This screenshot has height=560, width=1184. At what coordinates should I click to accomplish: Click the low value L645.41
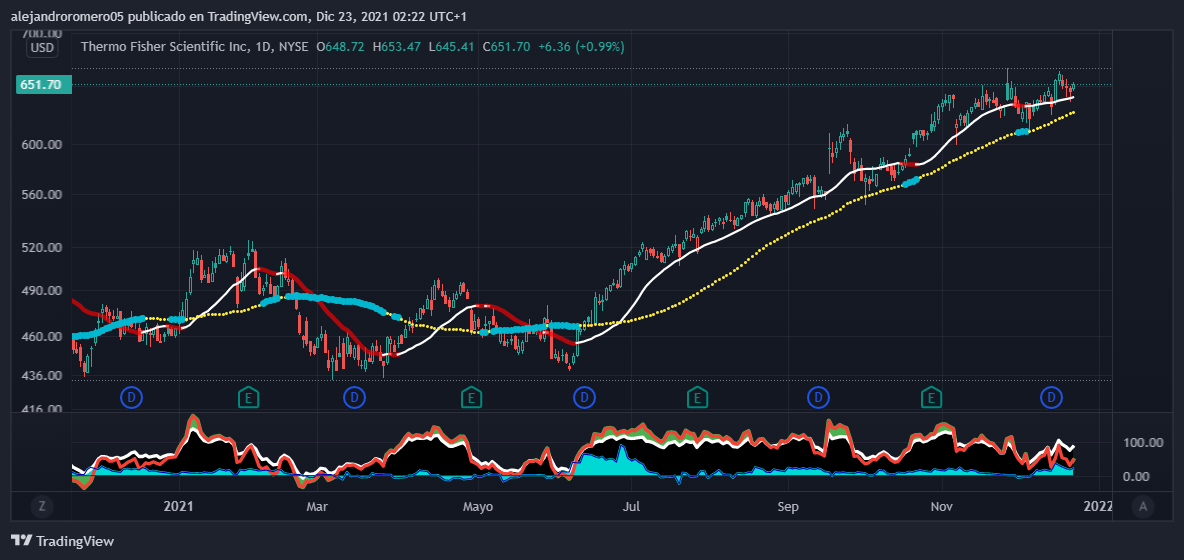click(452, 47)
